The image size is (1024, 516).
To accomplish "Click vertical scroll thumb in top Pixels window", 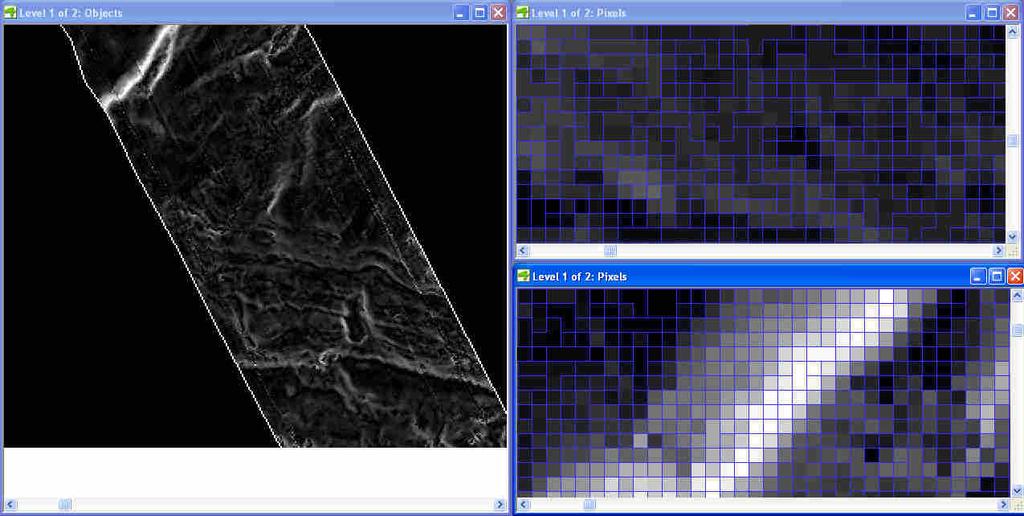I will pos(1012,140).
